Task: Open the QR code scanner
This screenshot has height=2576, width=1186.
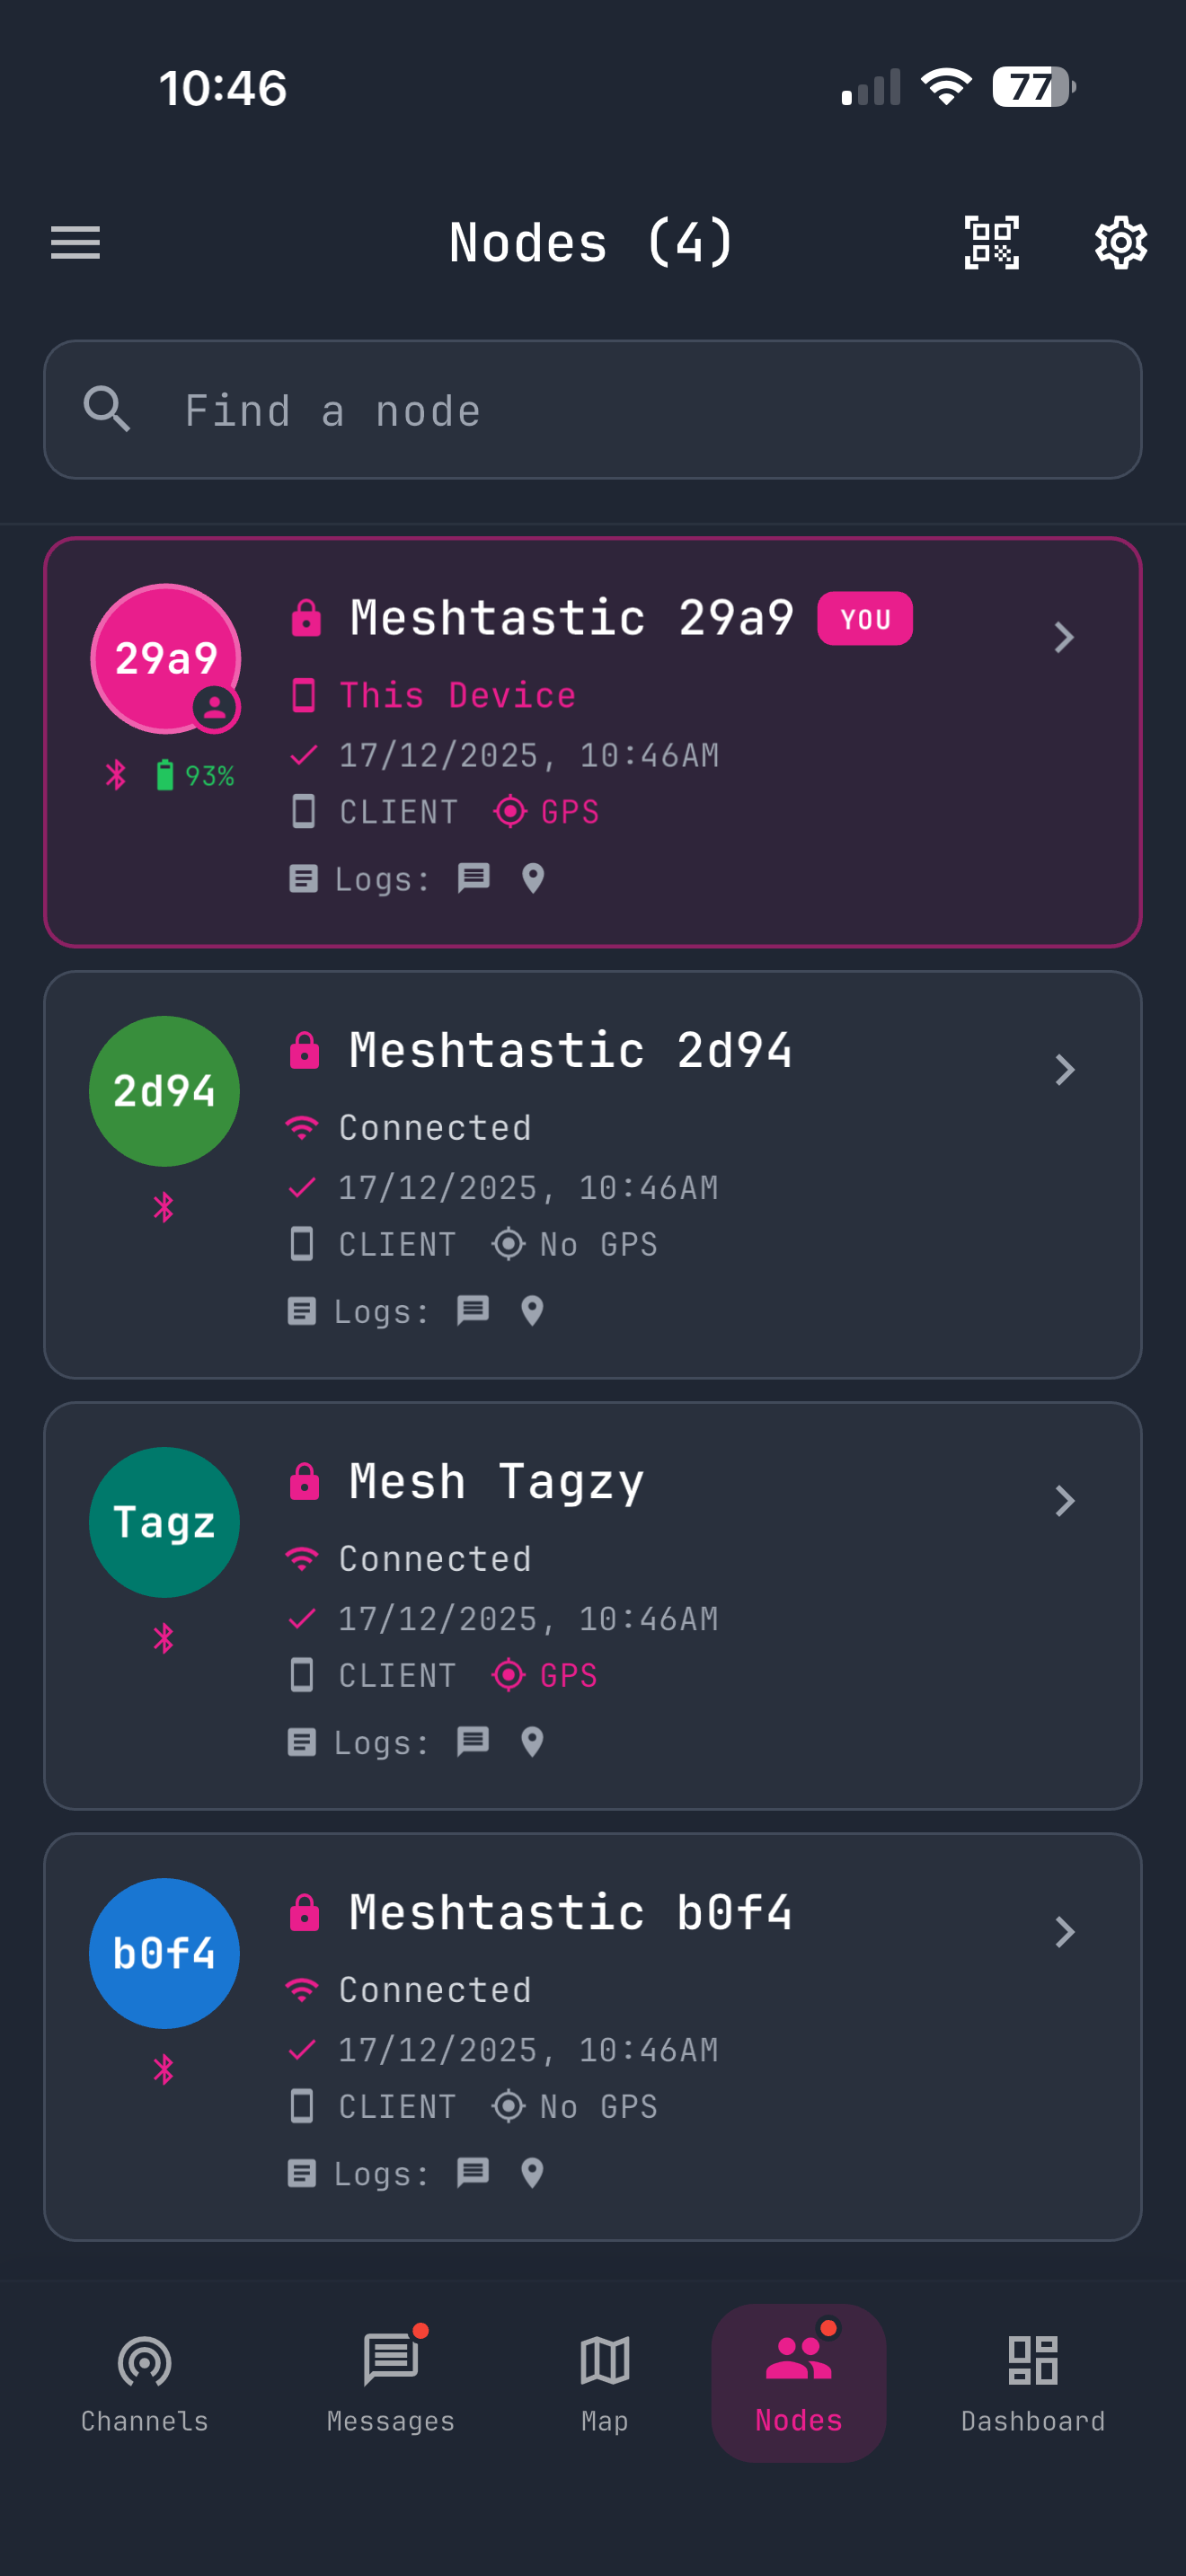Action: pyautogui.click(x=992, y=241)
